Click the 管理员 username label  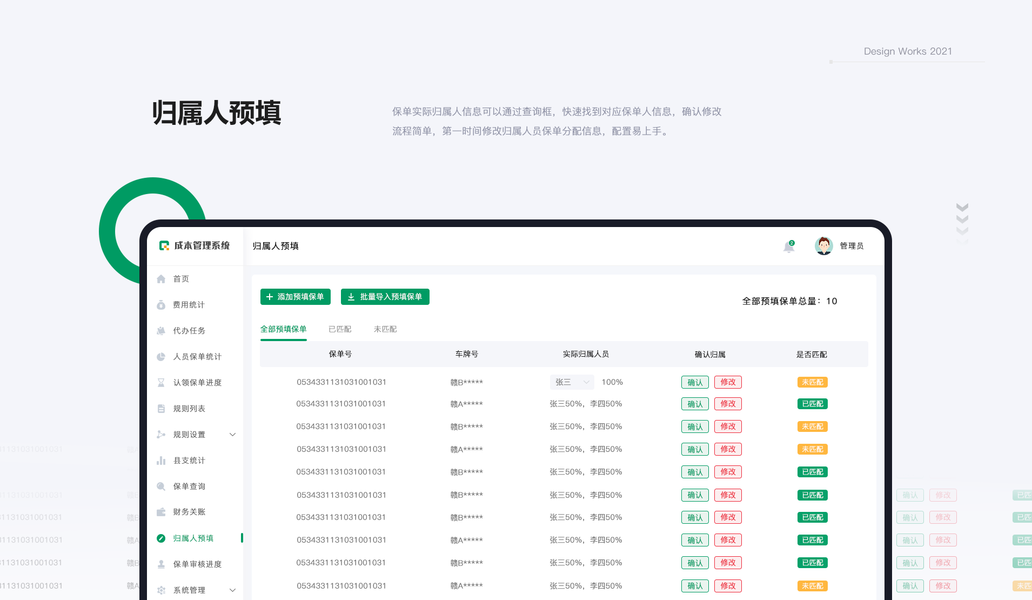point(852,246)
